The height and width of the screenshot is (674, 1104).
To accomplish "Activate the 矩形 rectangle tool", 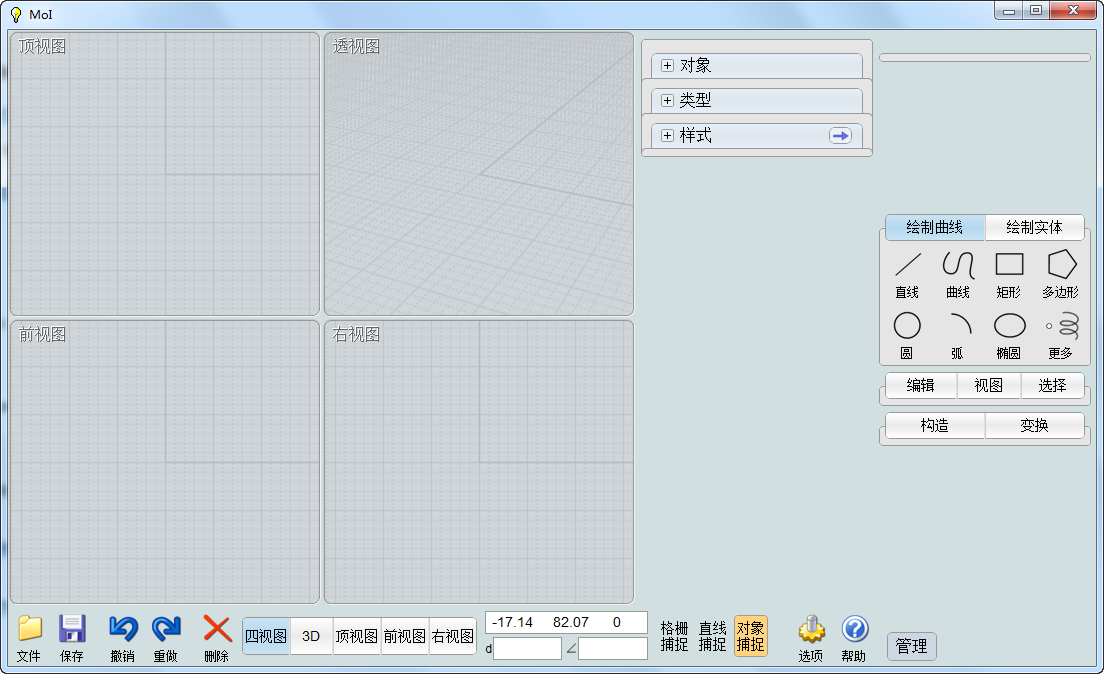I will coord(1008,275).
